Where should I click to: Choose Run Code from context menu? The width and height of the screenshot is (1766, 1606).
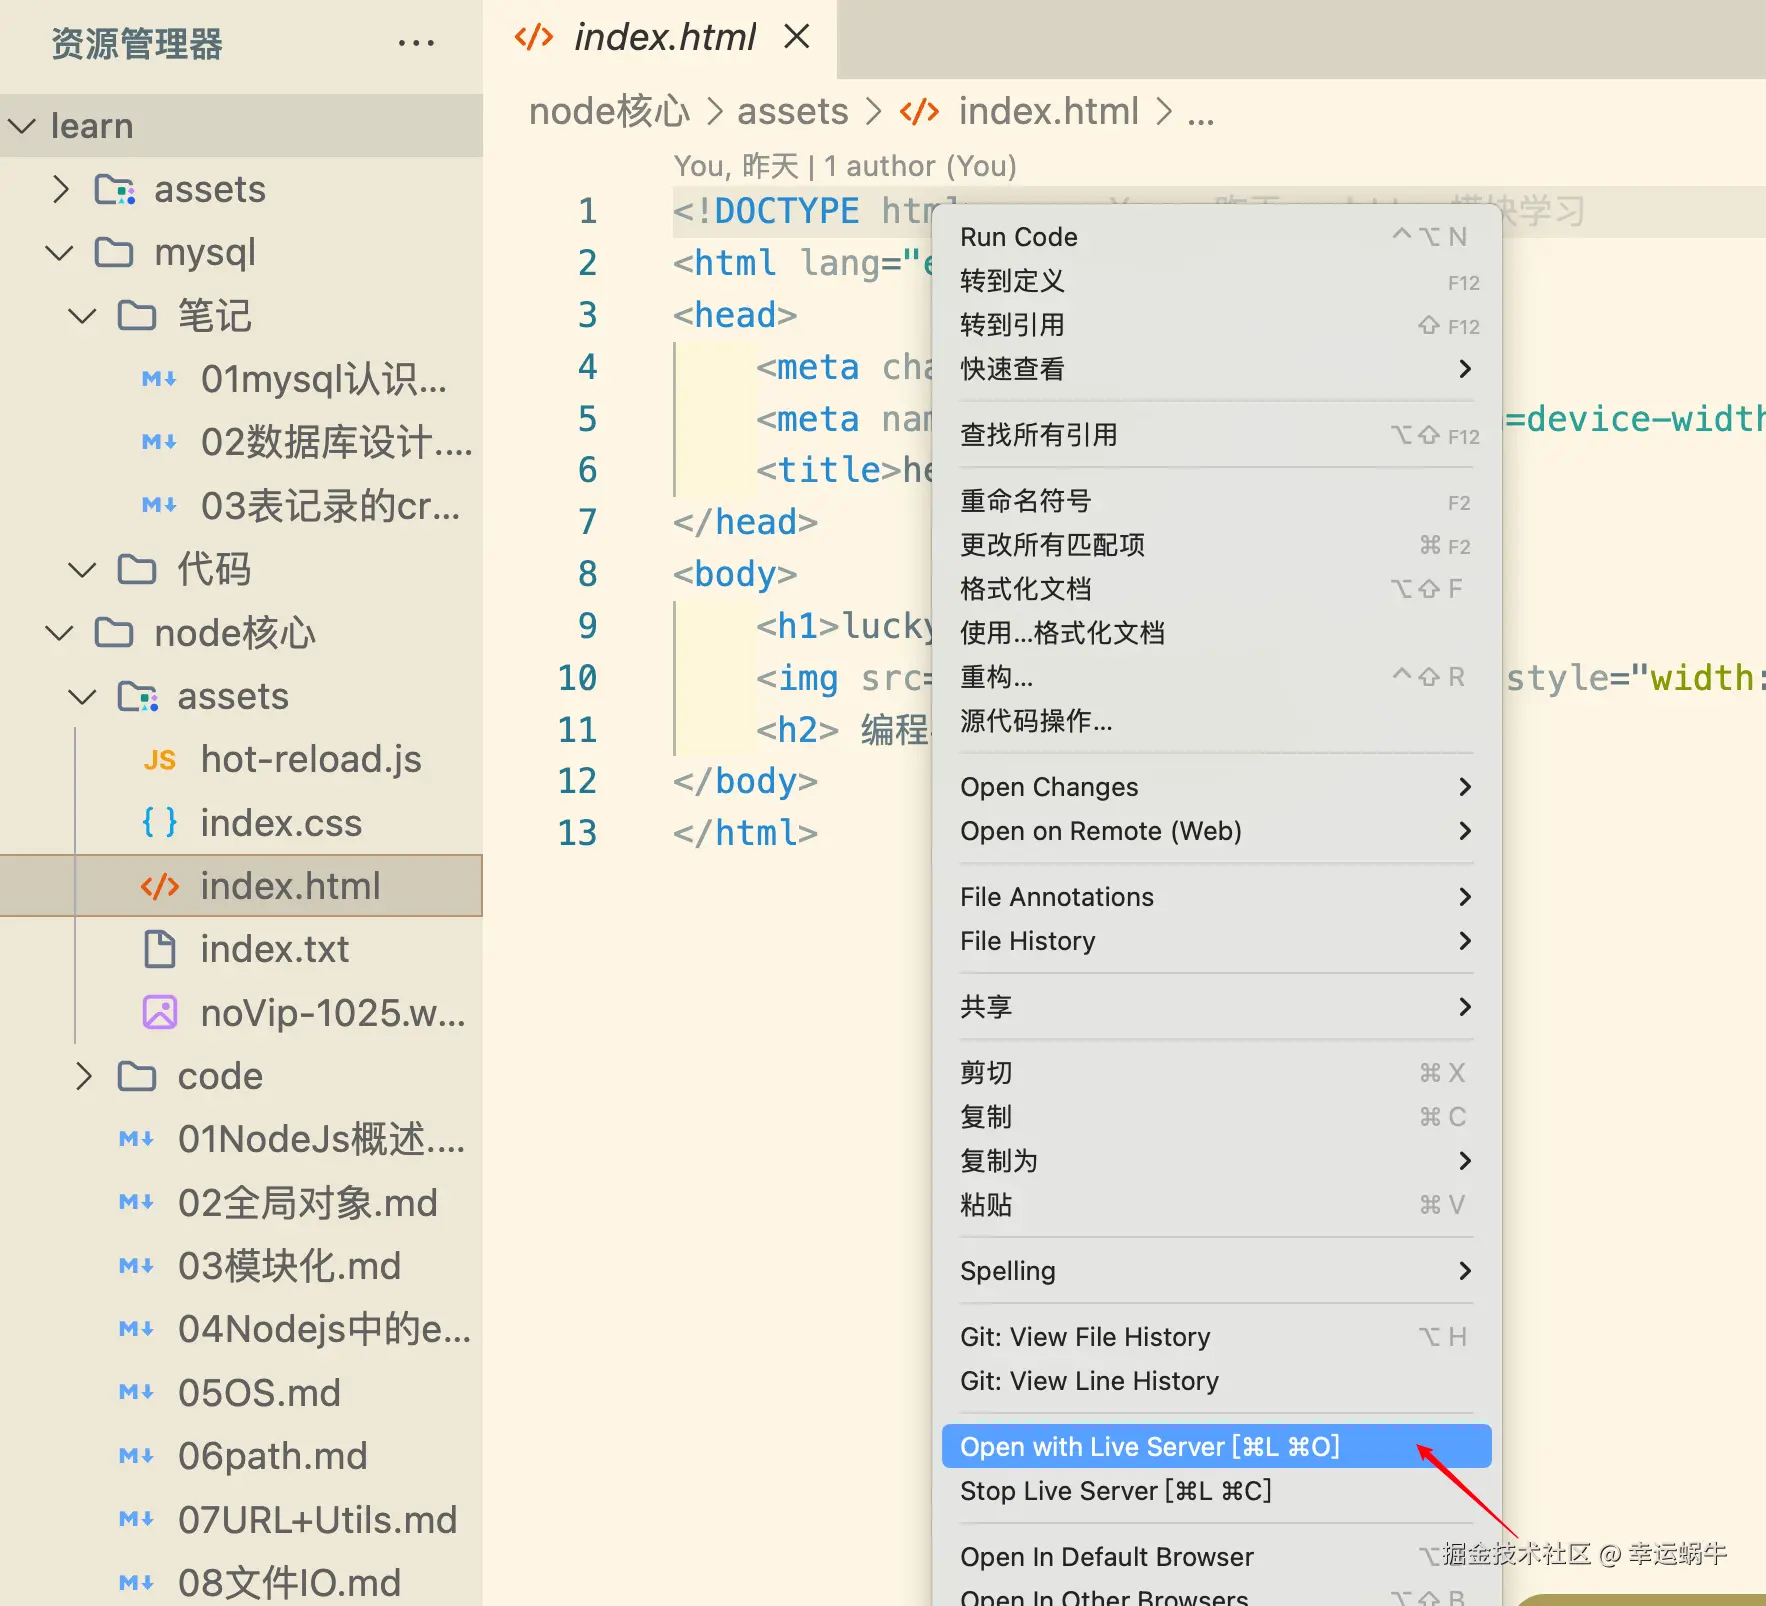coord(1216,237)
